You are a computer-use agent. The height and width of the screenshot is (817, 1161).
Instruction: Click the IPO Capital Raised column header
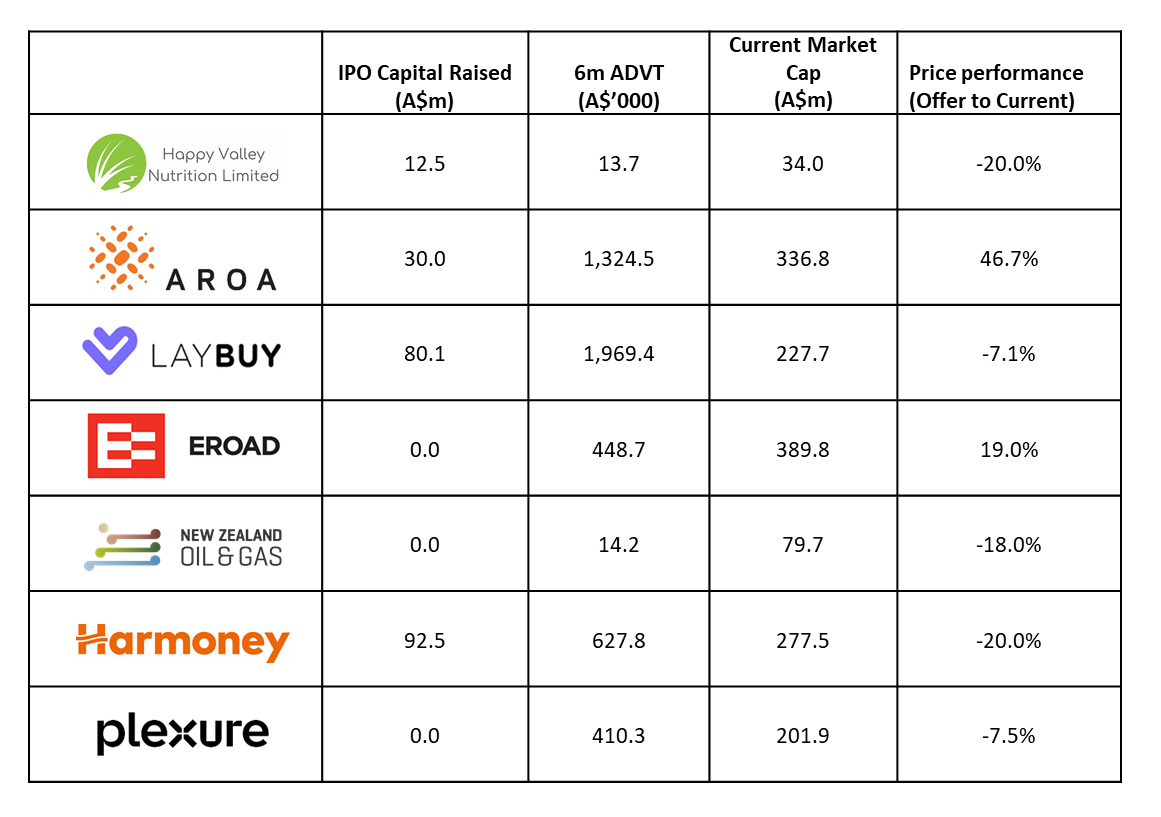coord(425,86)
